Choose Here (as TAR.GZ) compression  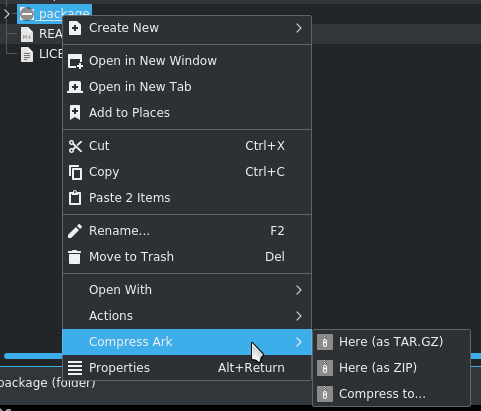point(391,342)
